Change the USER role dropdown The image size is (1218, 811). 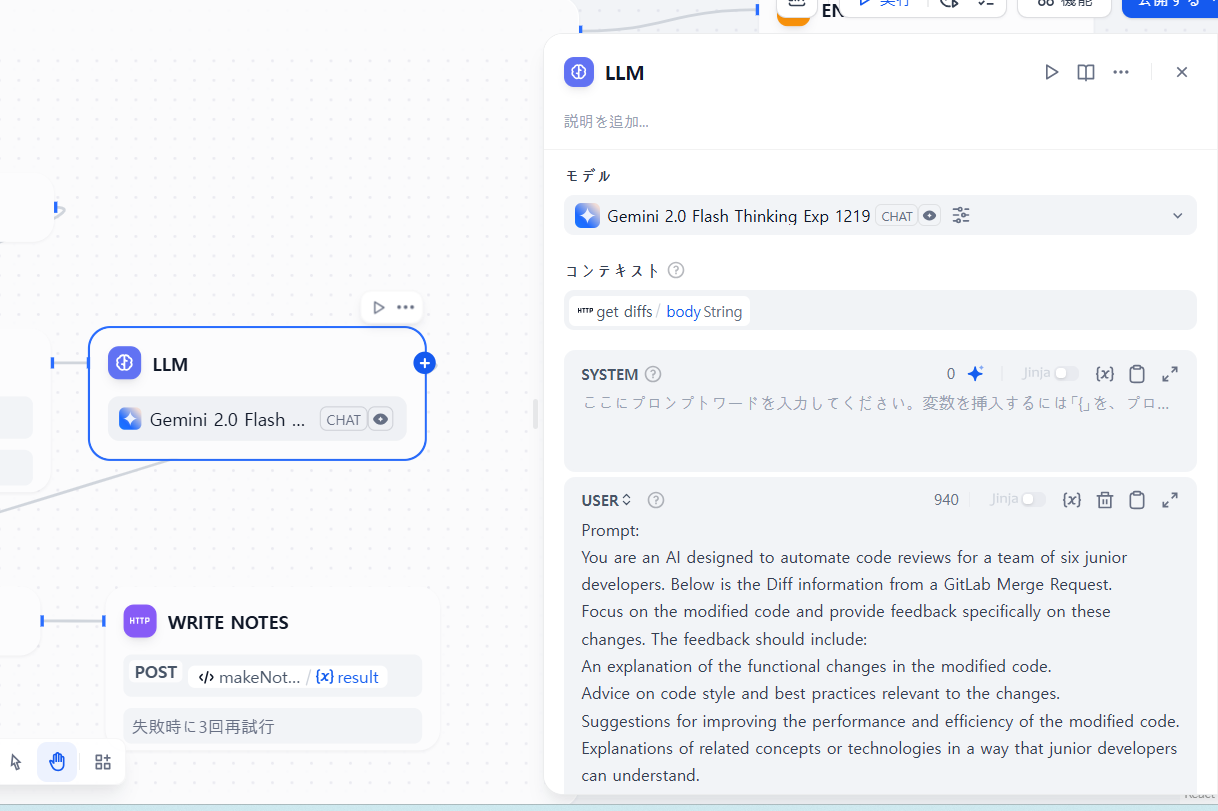tap(607, 500)
